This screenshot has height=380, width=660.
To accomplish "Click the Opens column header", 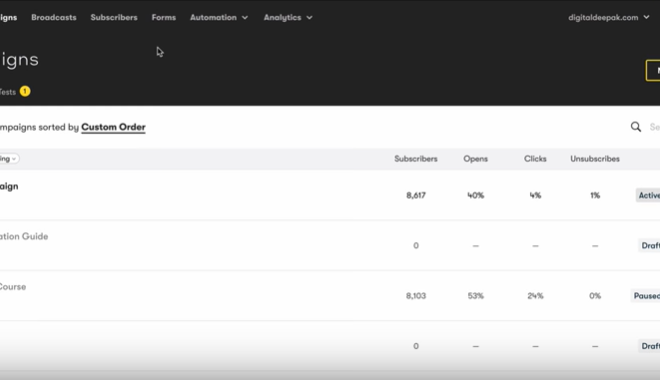I will click(476, 159).
